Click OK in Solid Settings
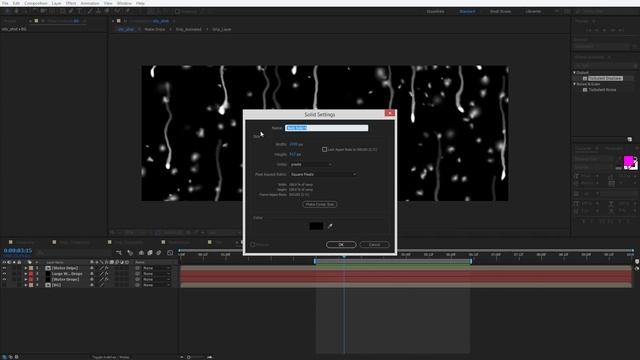The width and height of the screenshot is (640, 360). coord(341,244)
